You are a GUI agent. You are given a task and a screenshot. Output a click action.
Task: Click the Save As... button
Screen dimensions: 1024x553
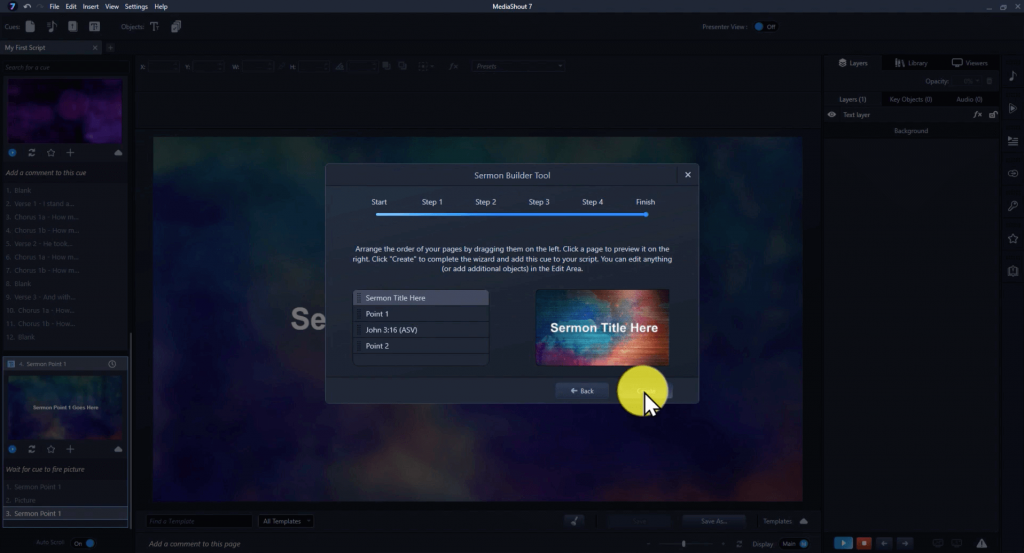pyautogui.click(x=714, y=521)
